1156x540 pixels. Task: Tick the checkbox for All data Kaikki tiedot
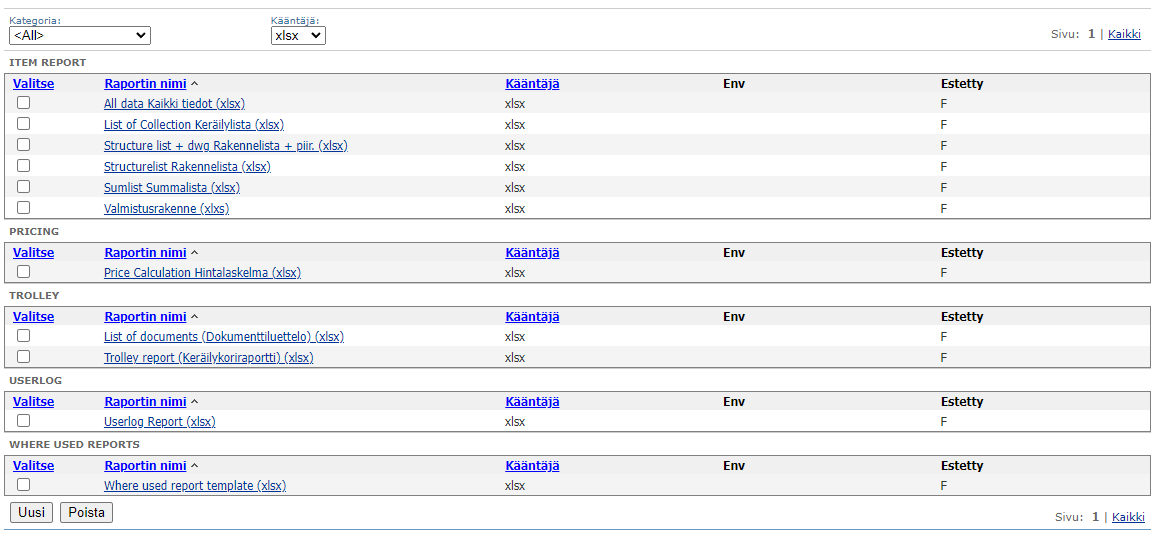point(23,103)
